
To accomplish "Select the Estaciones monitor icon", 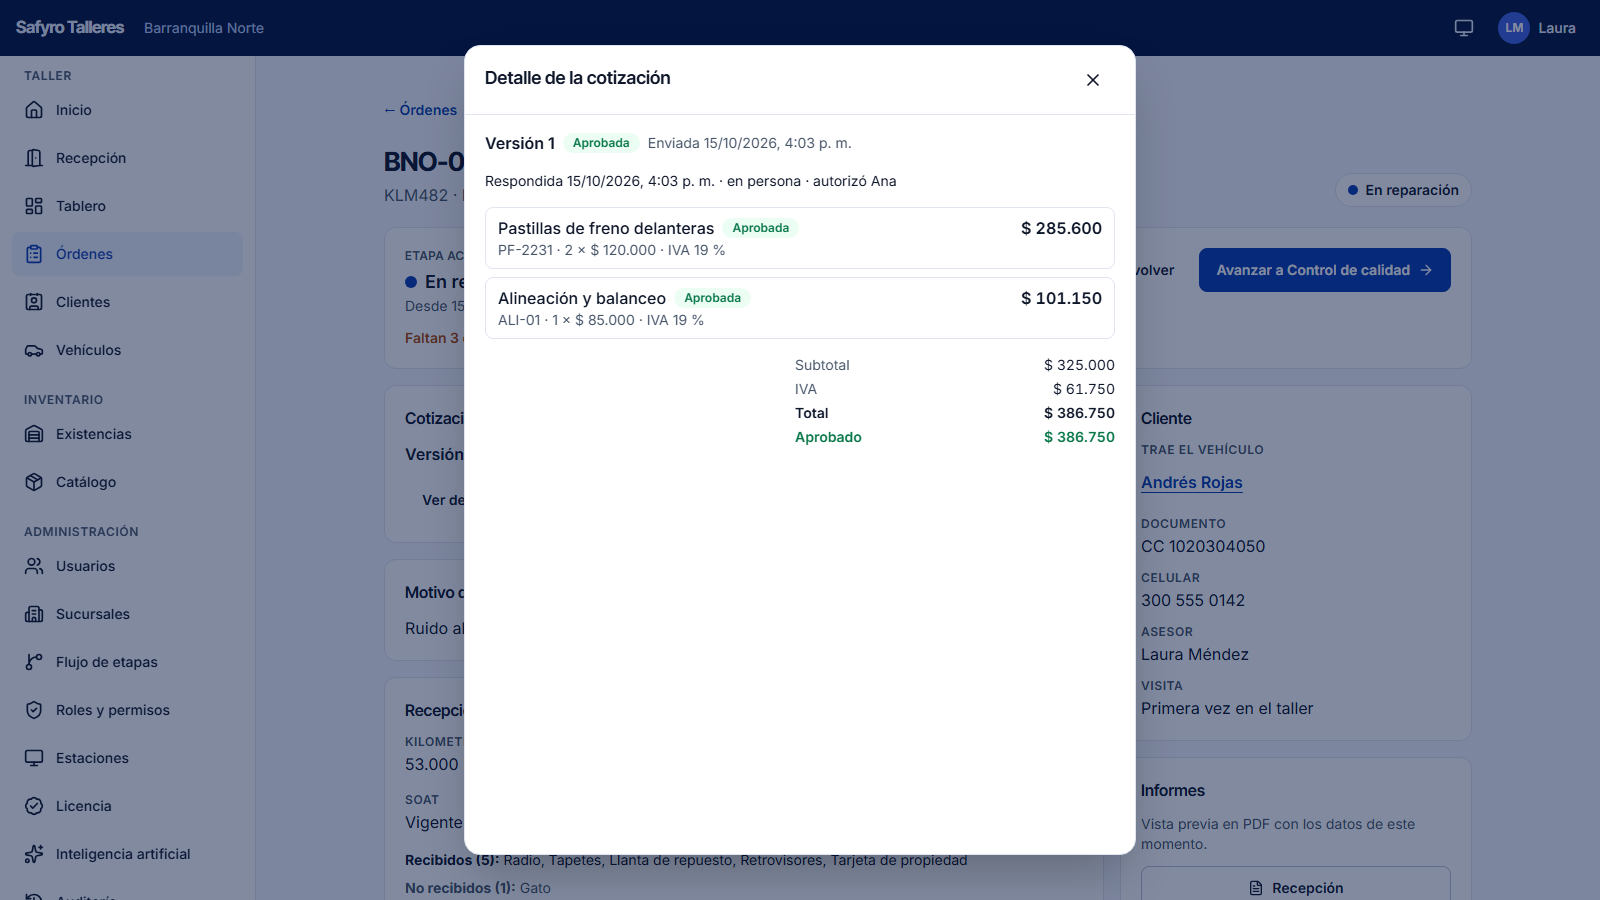I will [x=34, y=758].
